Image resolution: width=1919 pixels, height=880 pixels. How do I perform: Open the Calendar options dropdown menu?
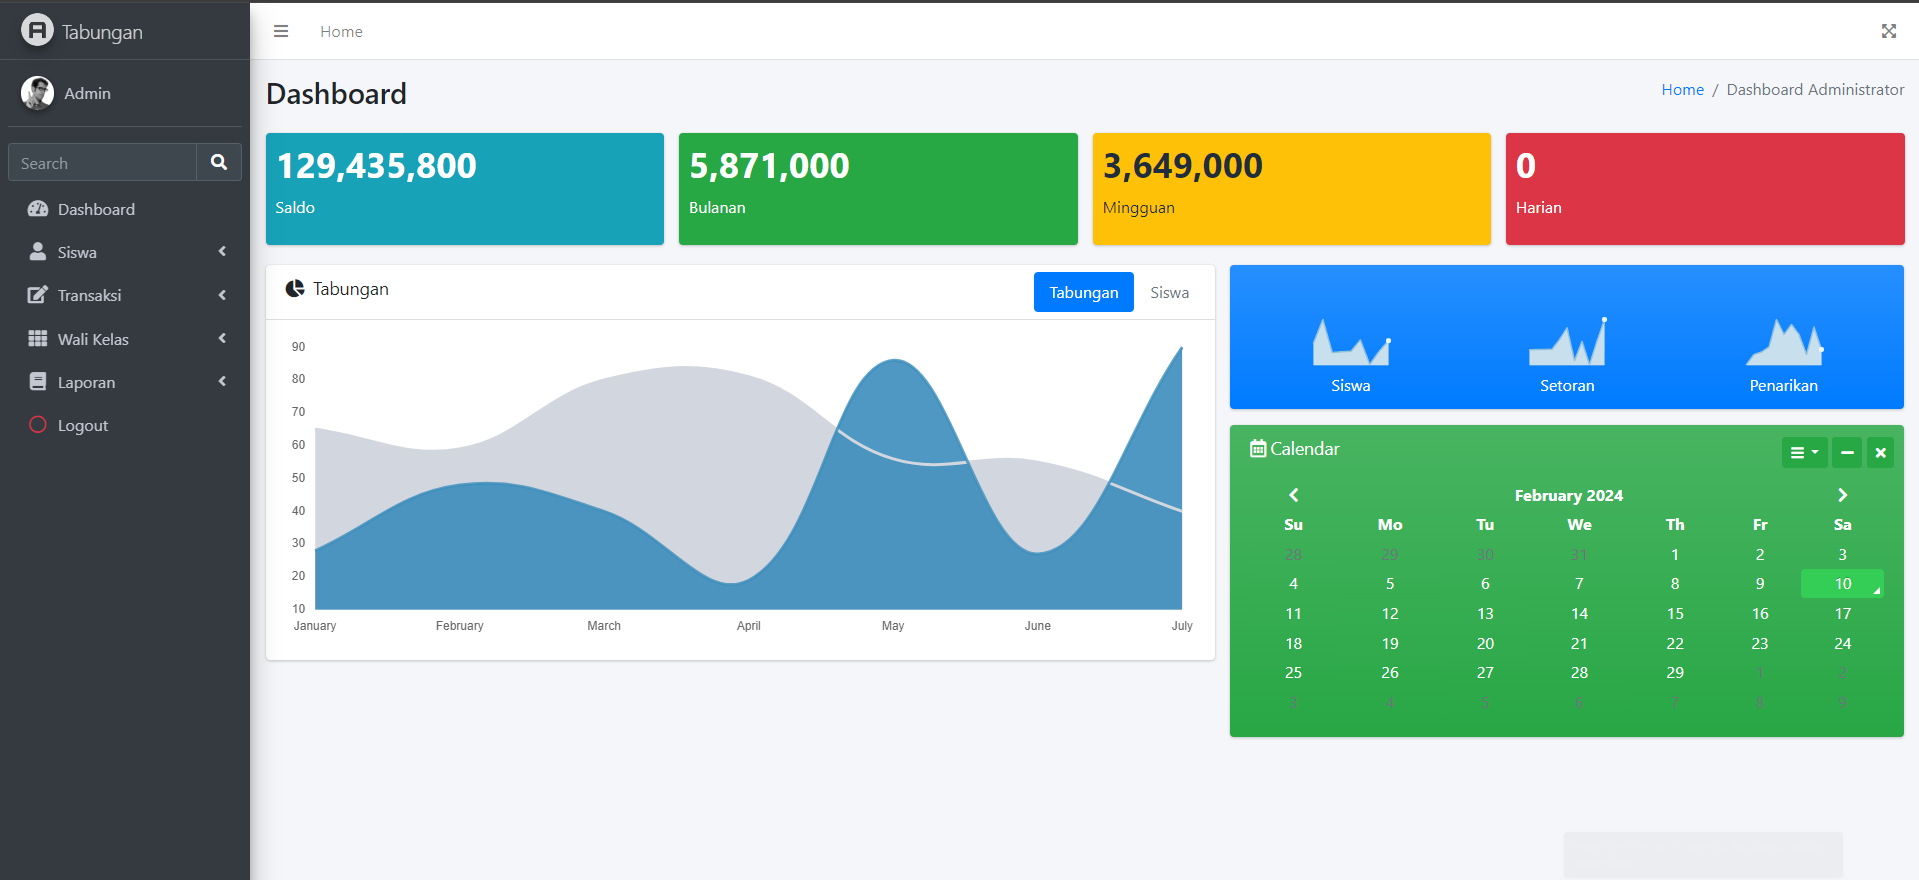[1804, 453]
